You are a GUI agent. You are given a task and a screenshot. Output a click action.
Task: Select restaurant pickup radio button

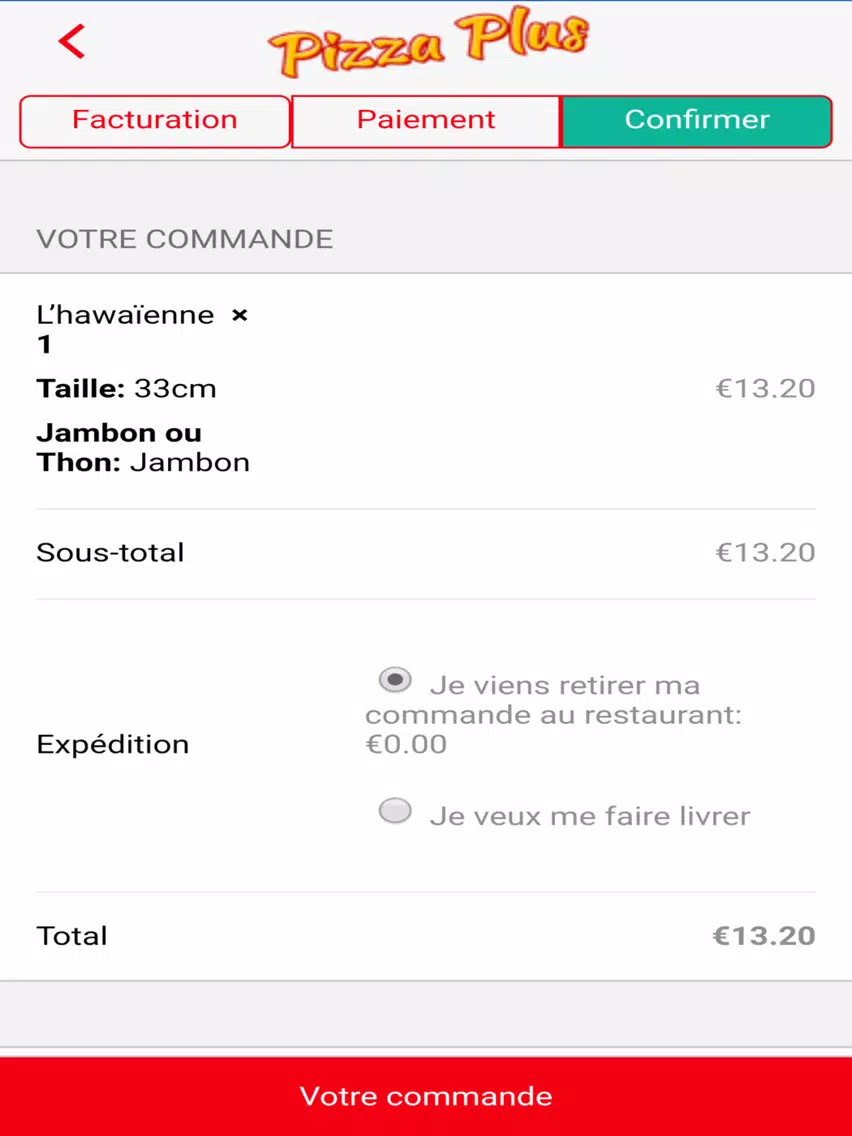tap(395, 680)
